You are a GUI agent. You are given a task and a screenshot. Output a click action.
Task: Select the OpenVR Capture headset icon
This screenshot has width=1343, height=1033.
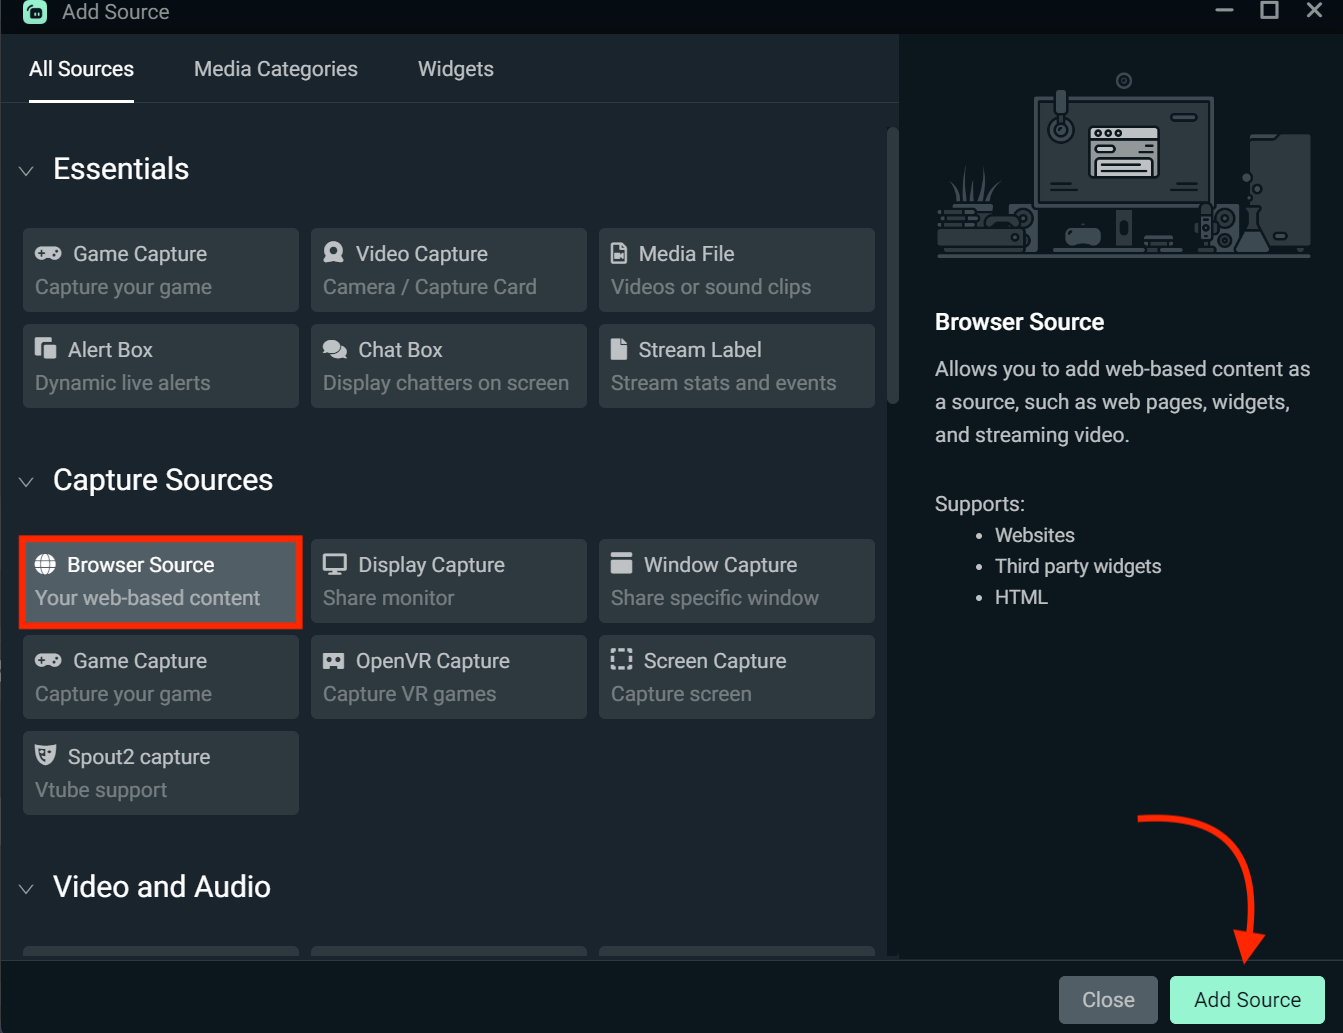pos(334,660)
